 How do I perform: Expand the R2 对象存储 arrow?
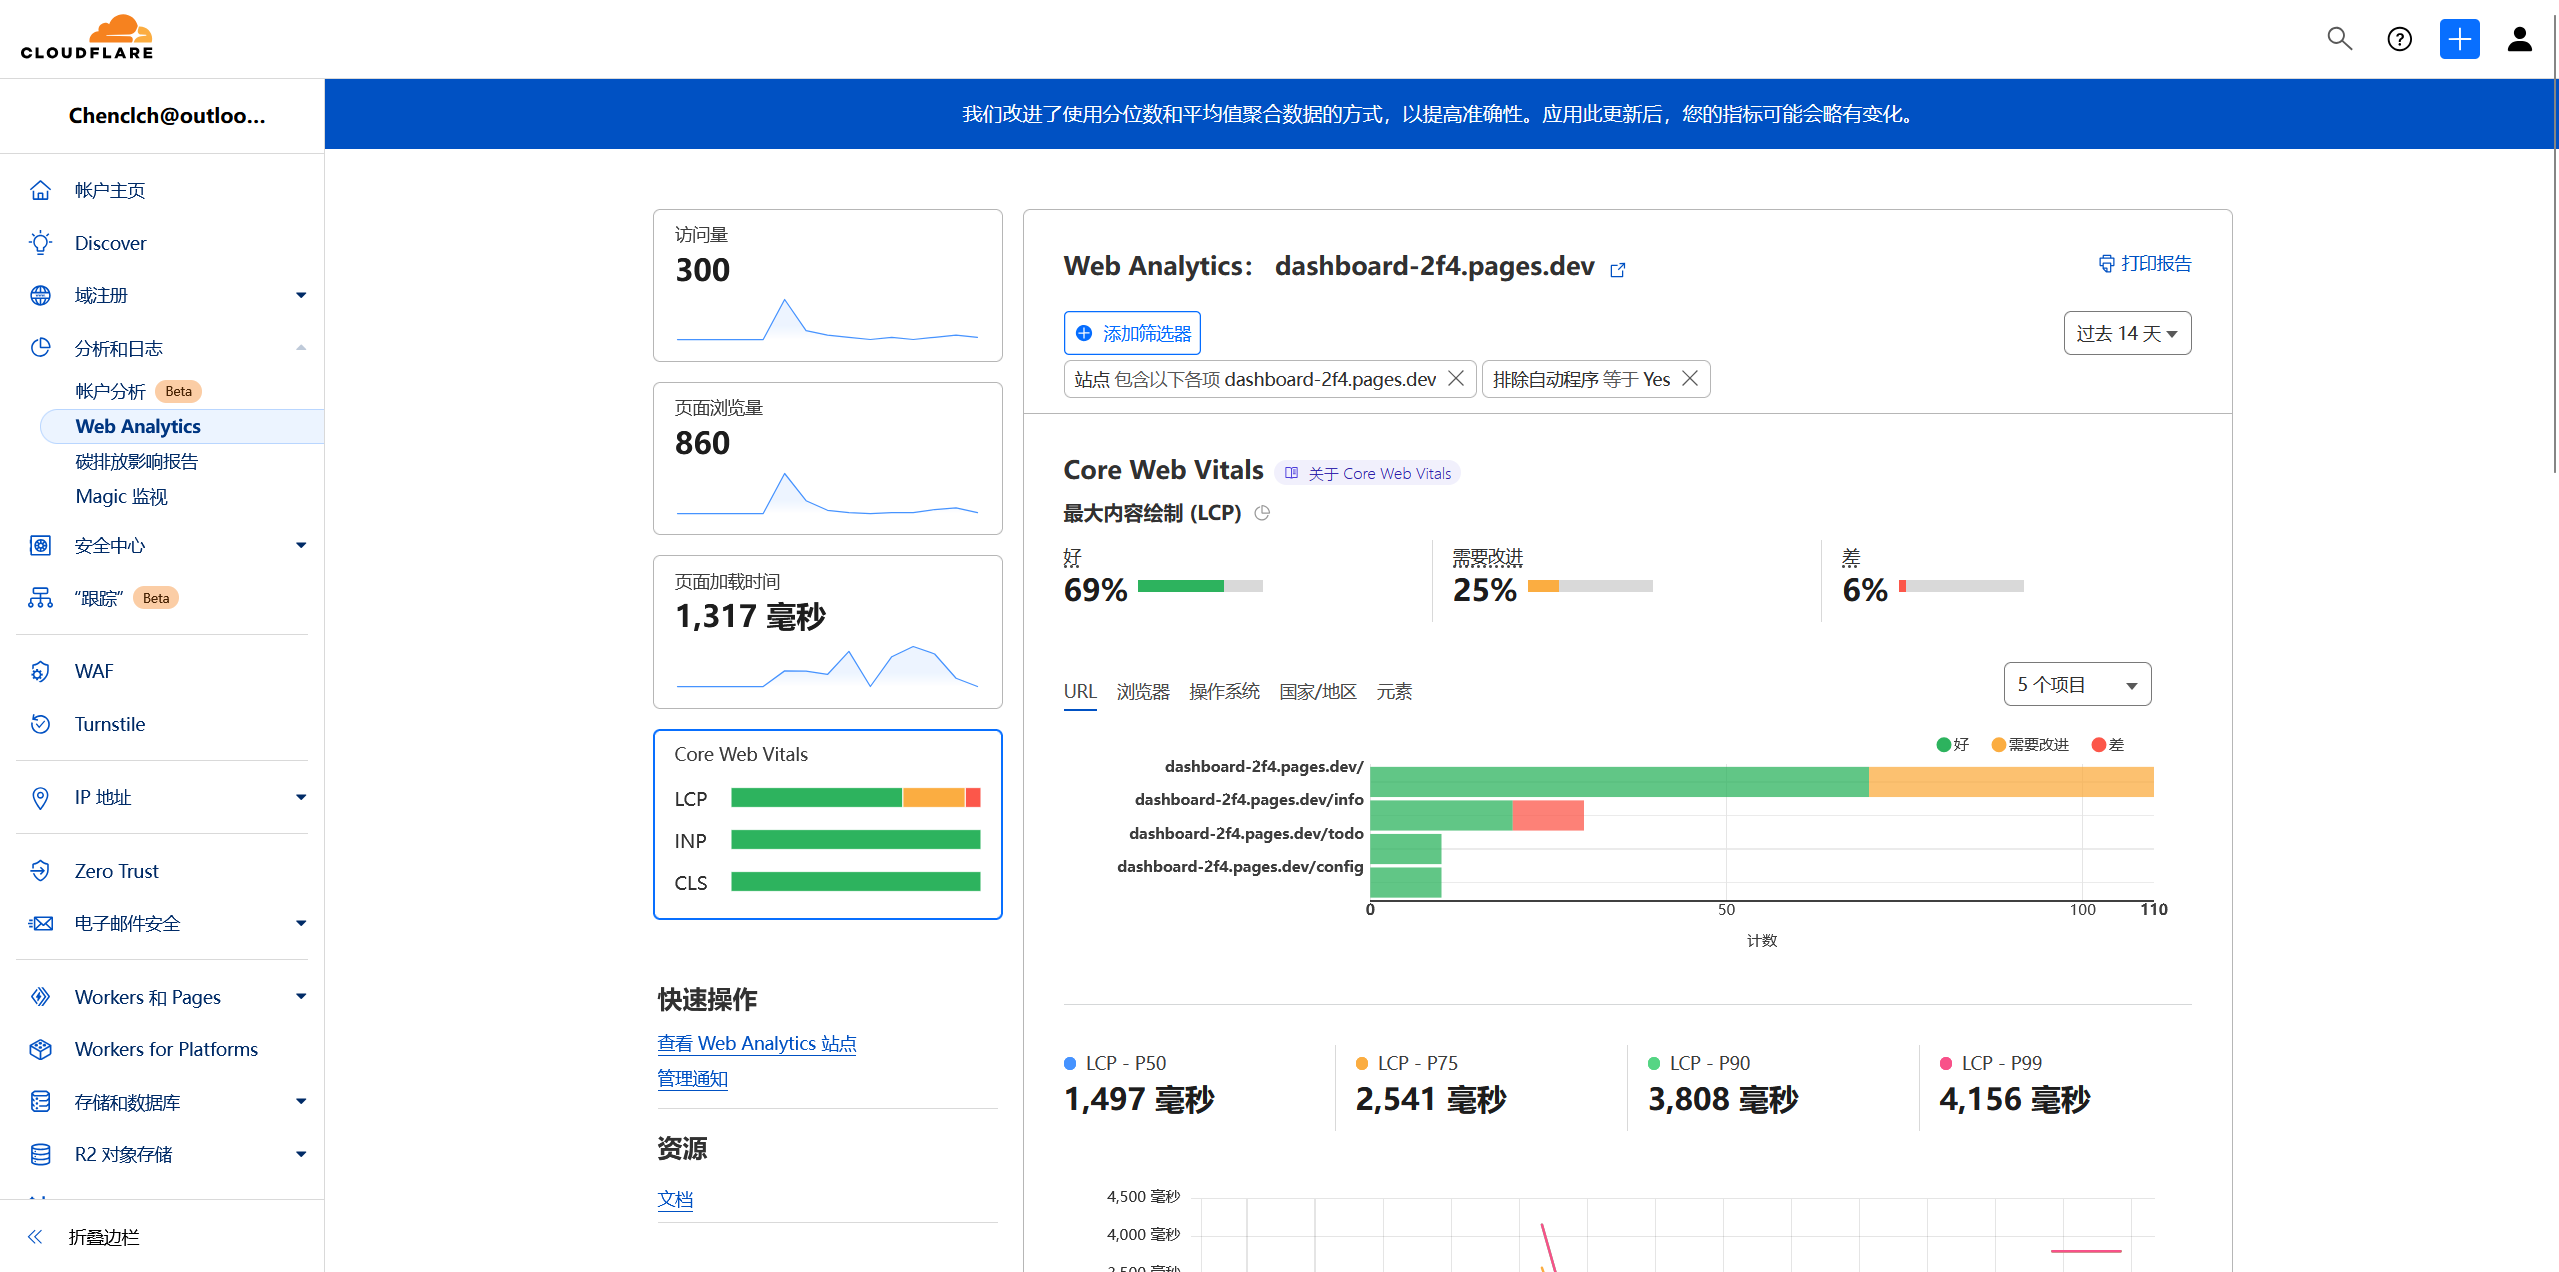[x=301, y=1154]
